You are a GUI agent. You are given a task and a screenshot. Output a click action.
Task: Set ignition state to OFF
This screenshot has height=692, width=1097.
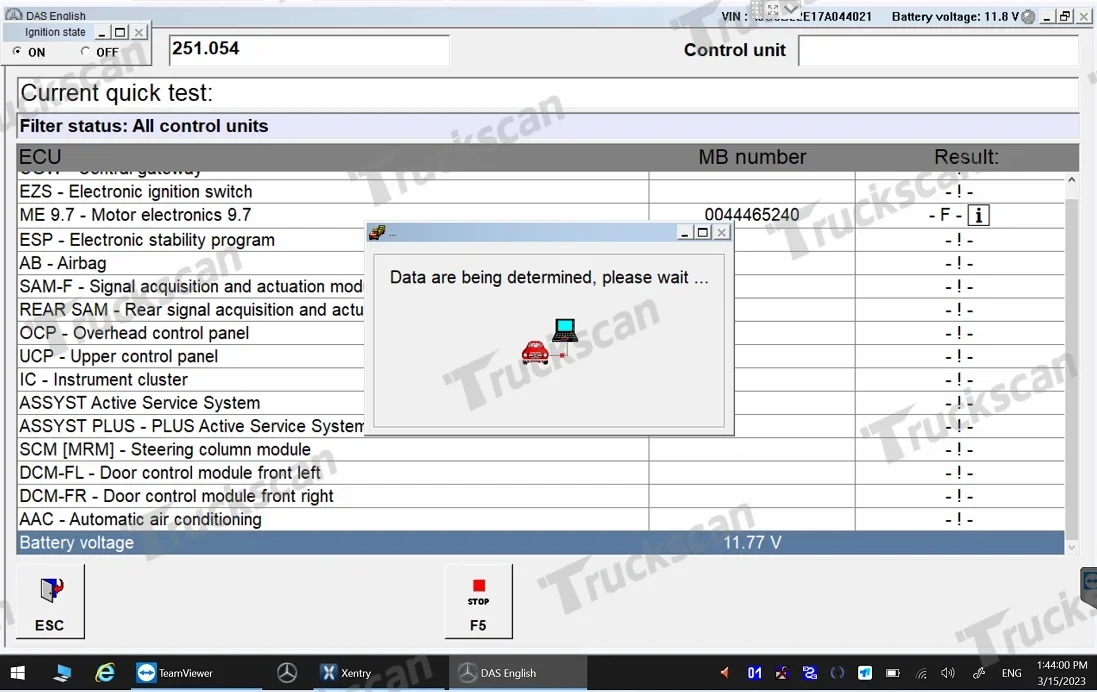(85, 51)
